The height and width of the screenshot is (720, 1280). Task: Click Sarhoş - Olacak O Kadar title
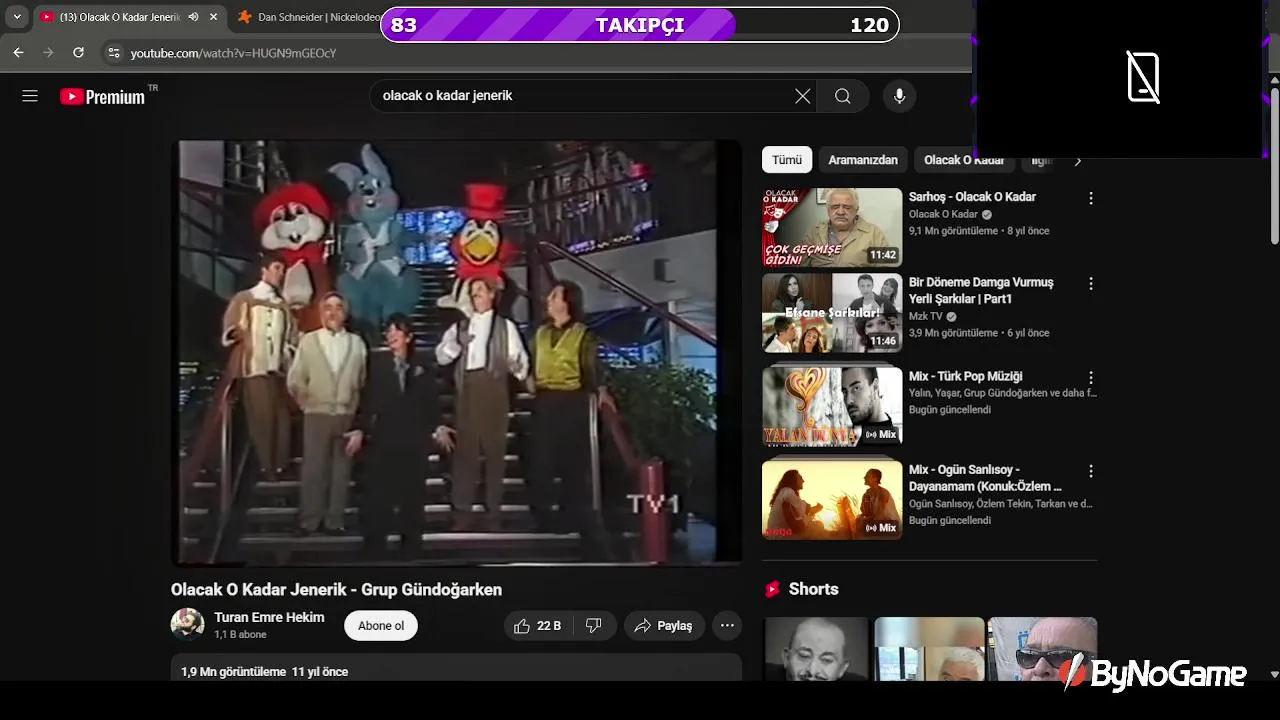click(972, 197)
